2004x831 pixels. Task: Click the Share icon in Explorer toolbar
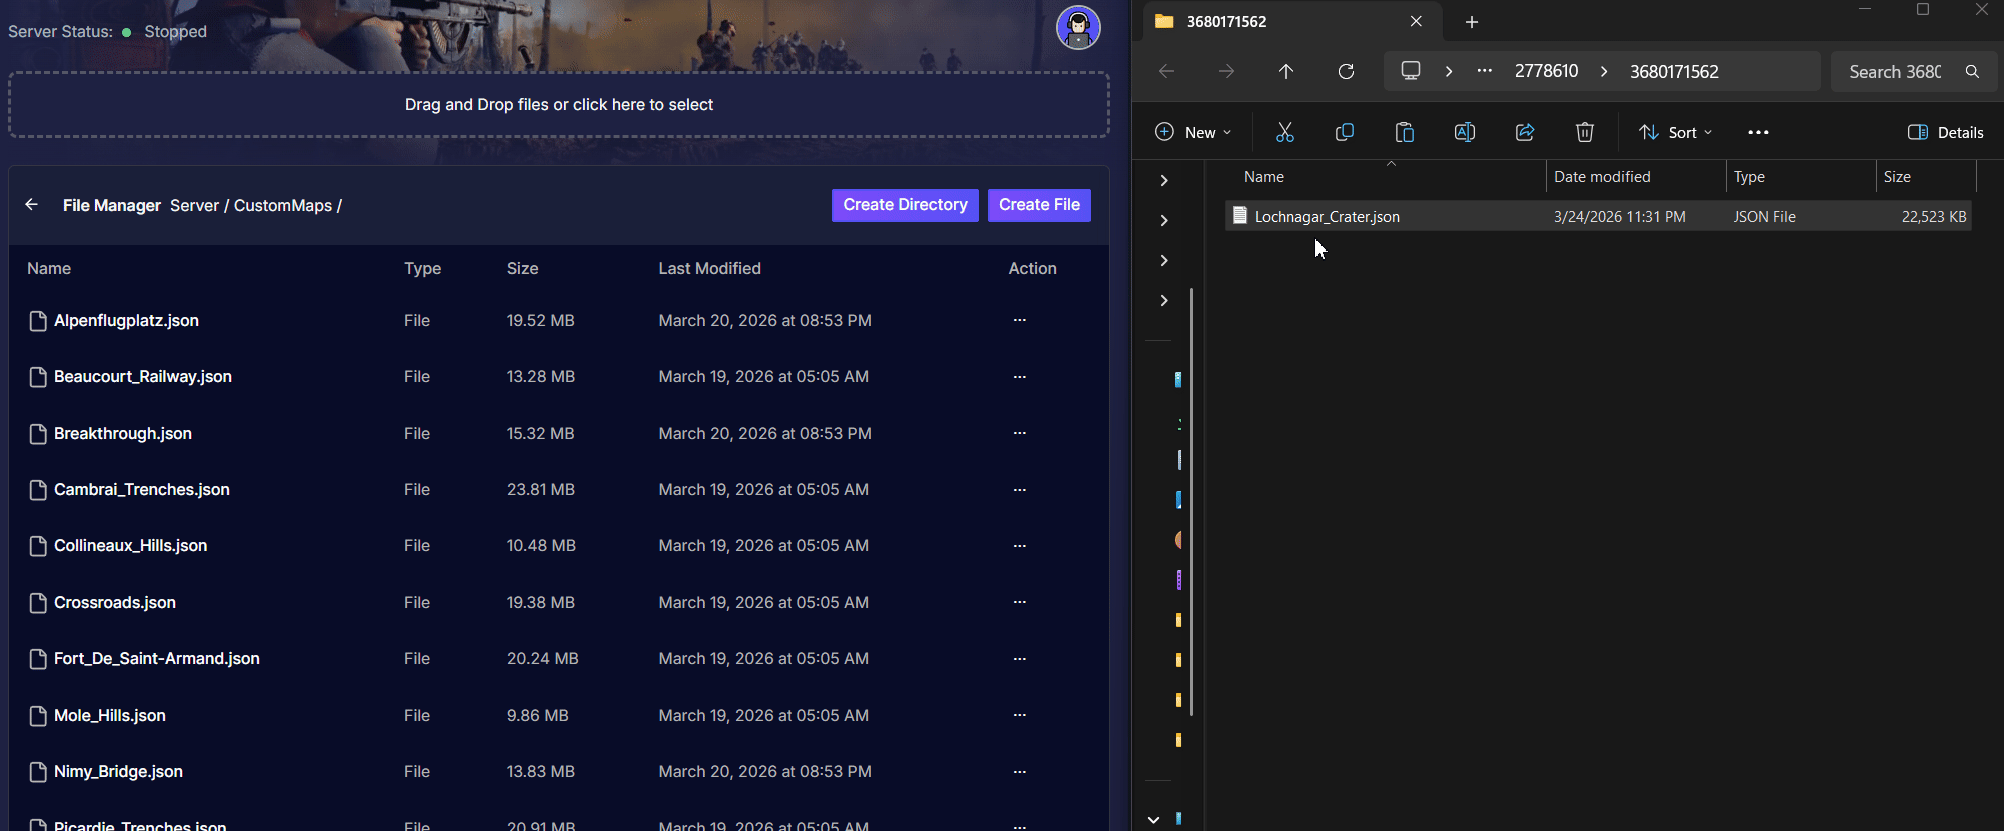[1525, 132]
